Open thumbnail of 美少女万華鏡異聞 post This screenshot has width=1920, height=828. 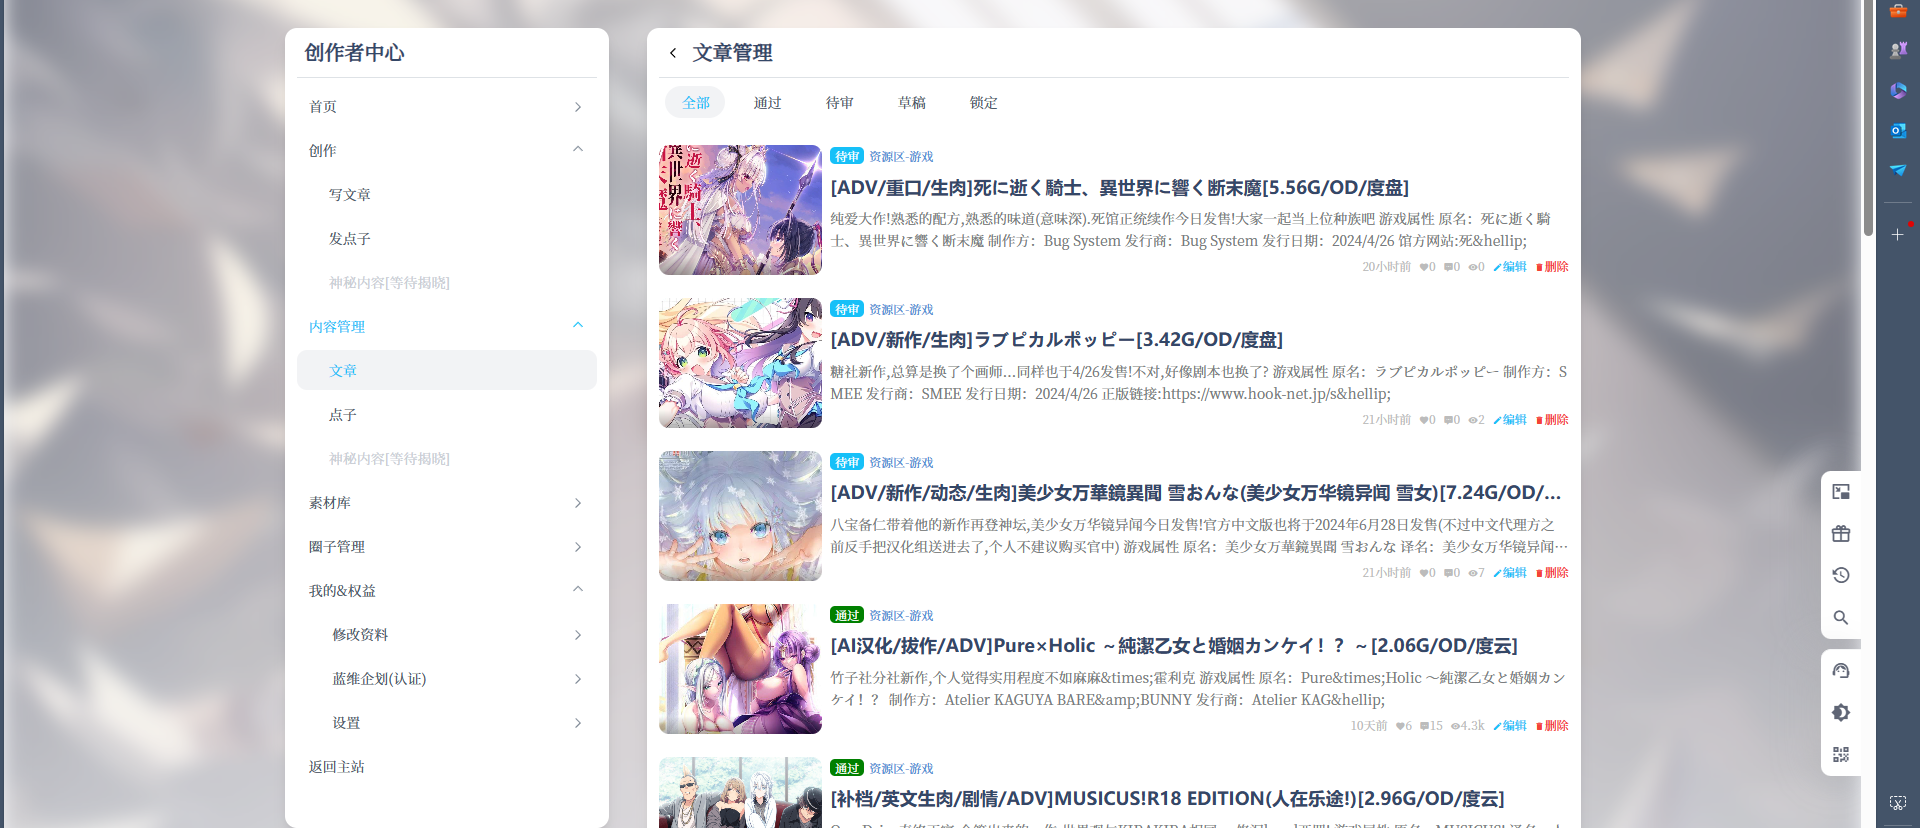click(x=740, y=516)
